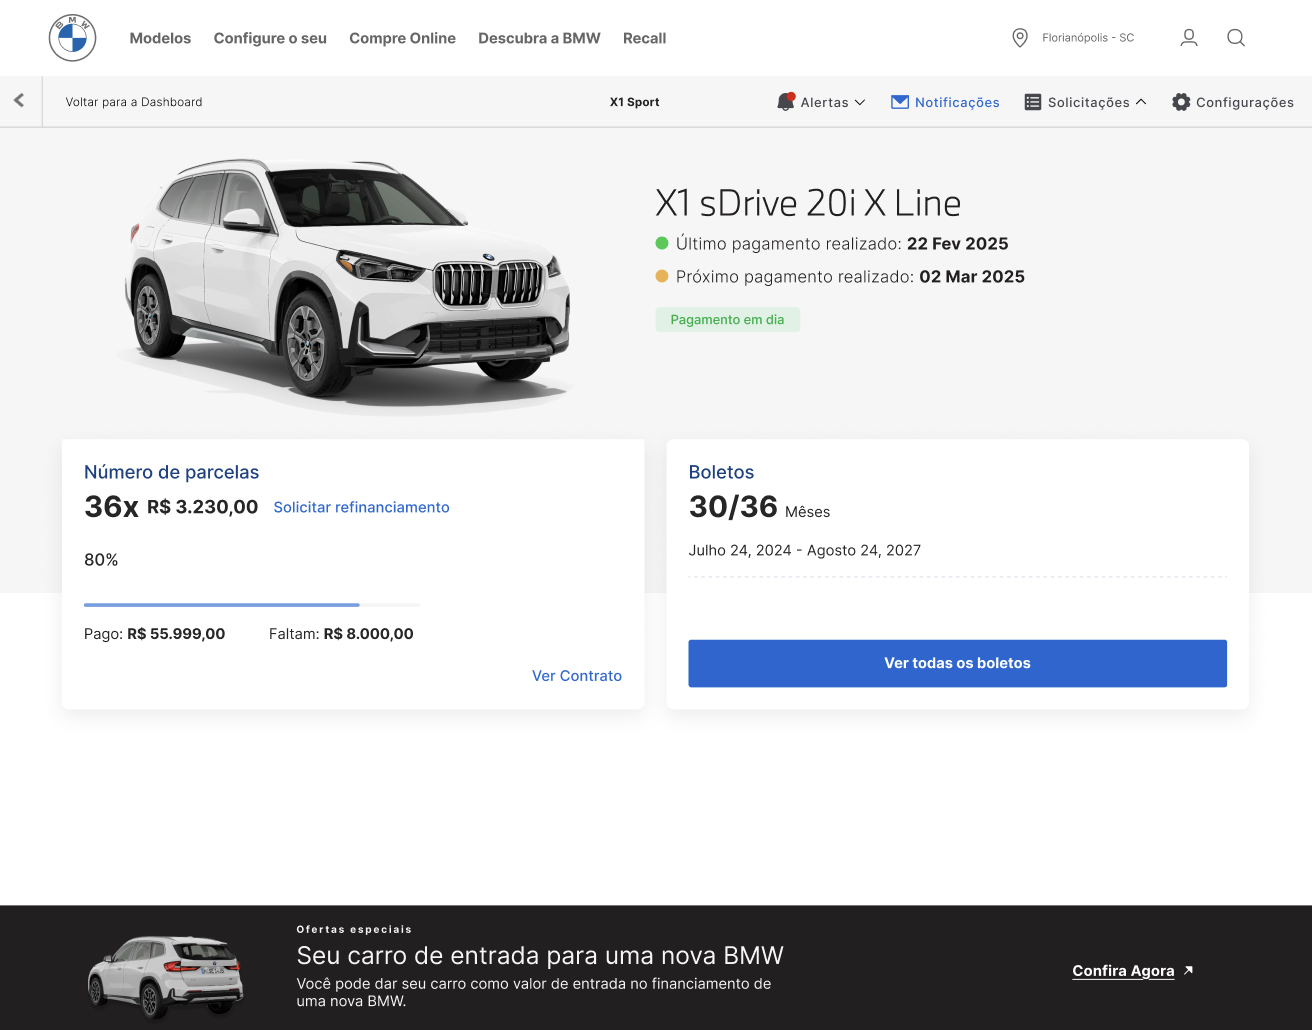1312x1030 pixels.
Task: Click the Alertas bell icon
Action: [786, 101]
